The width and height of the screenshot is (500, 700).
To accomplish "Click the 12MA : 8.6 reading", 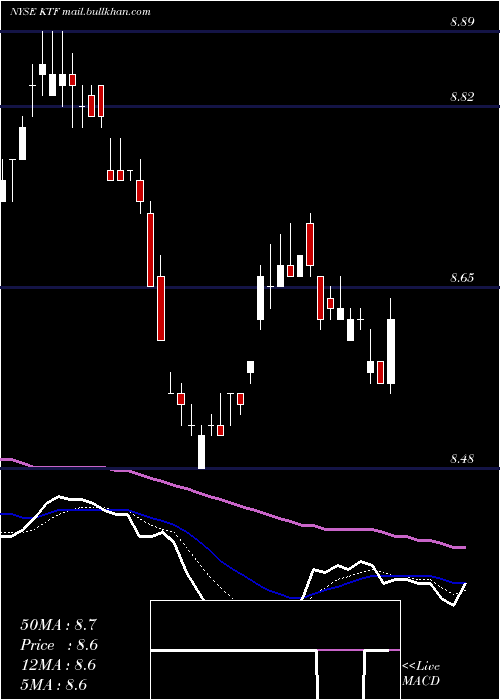I will pyautogui.click(x=58, y=665).
